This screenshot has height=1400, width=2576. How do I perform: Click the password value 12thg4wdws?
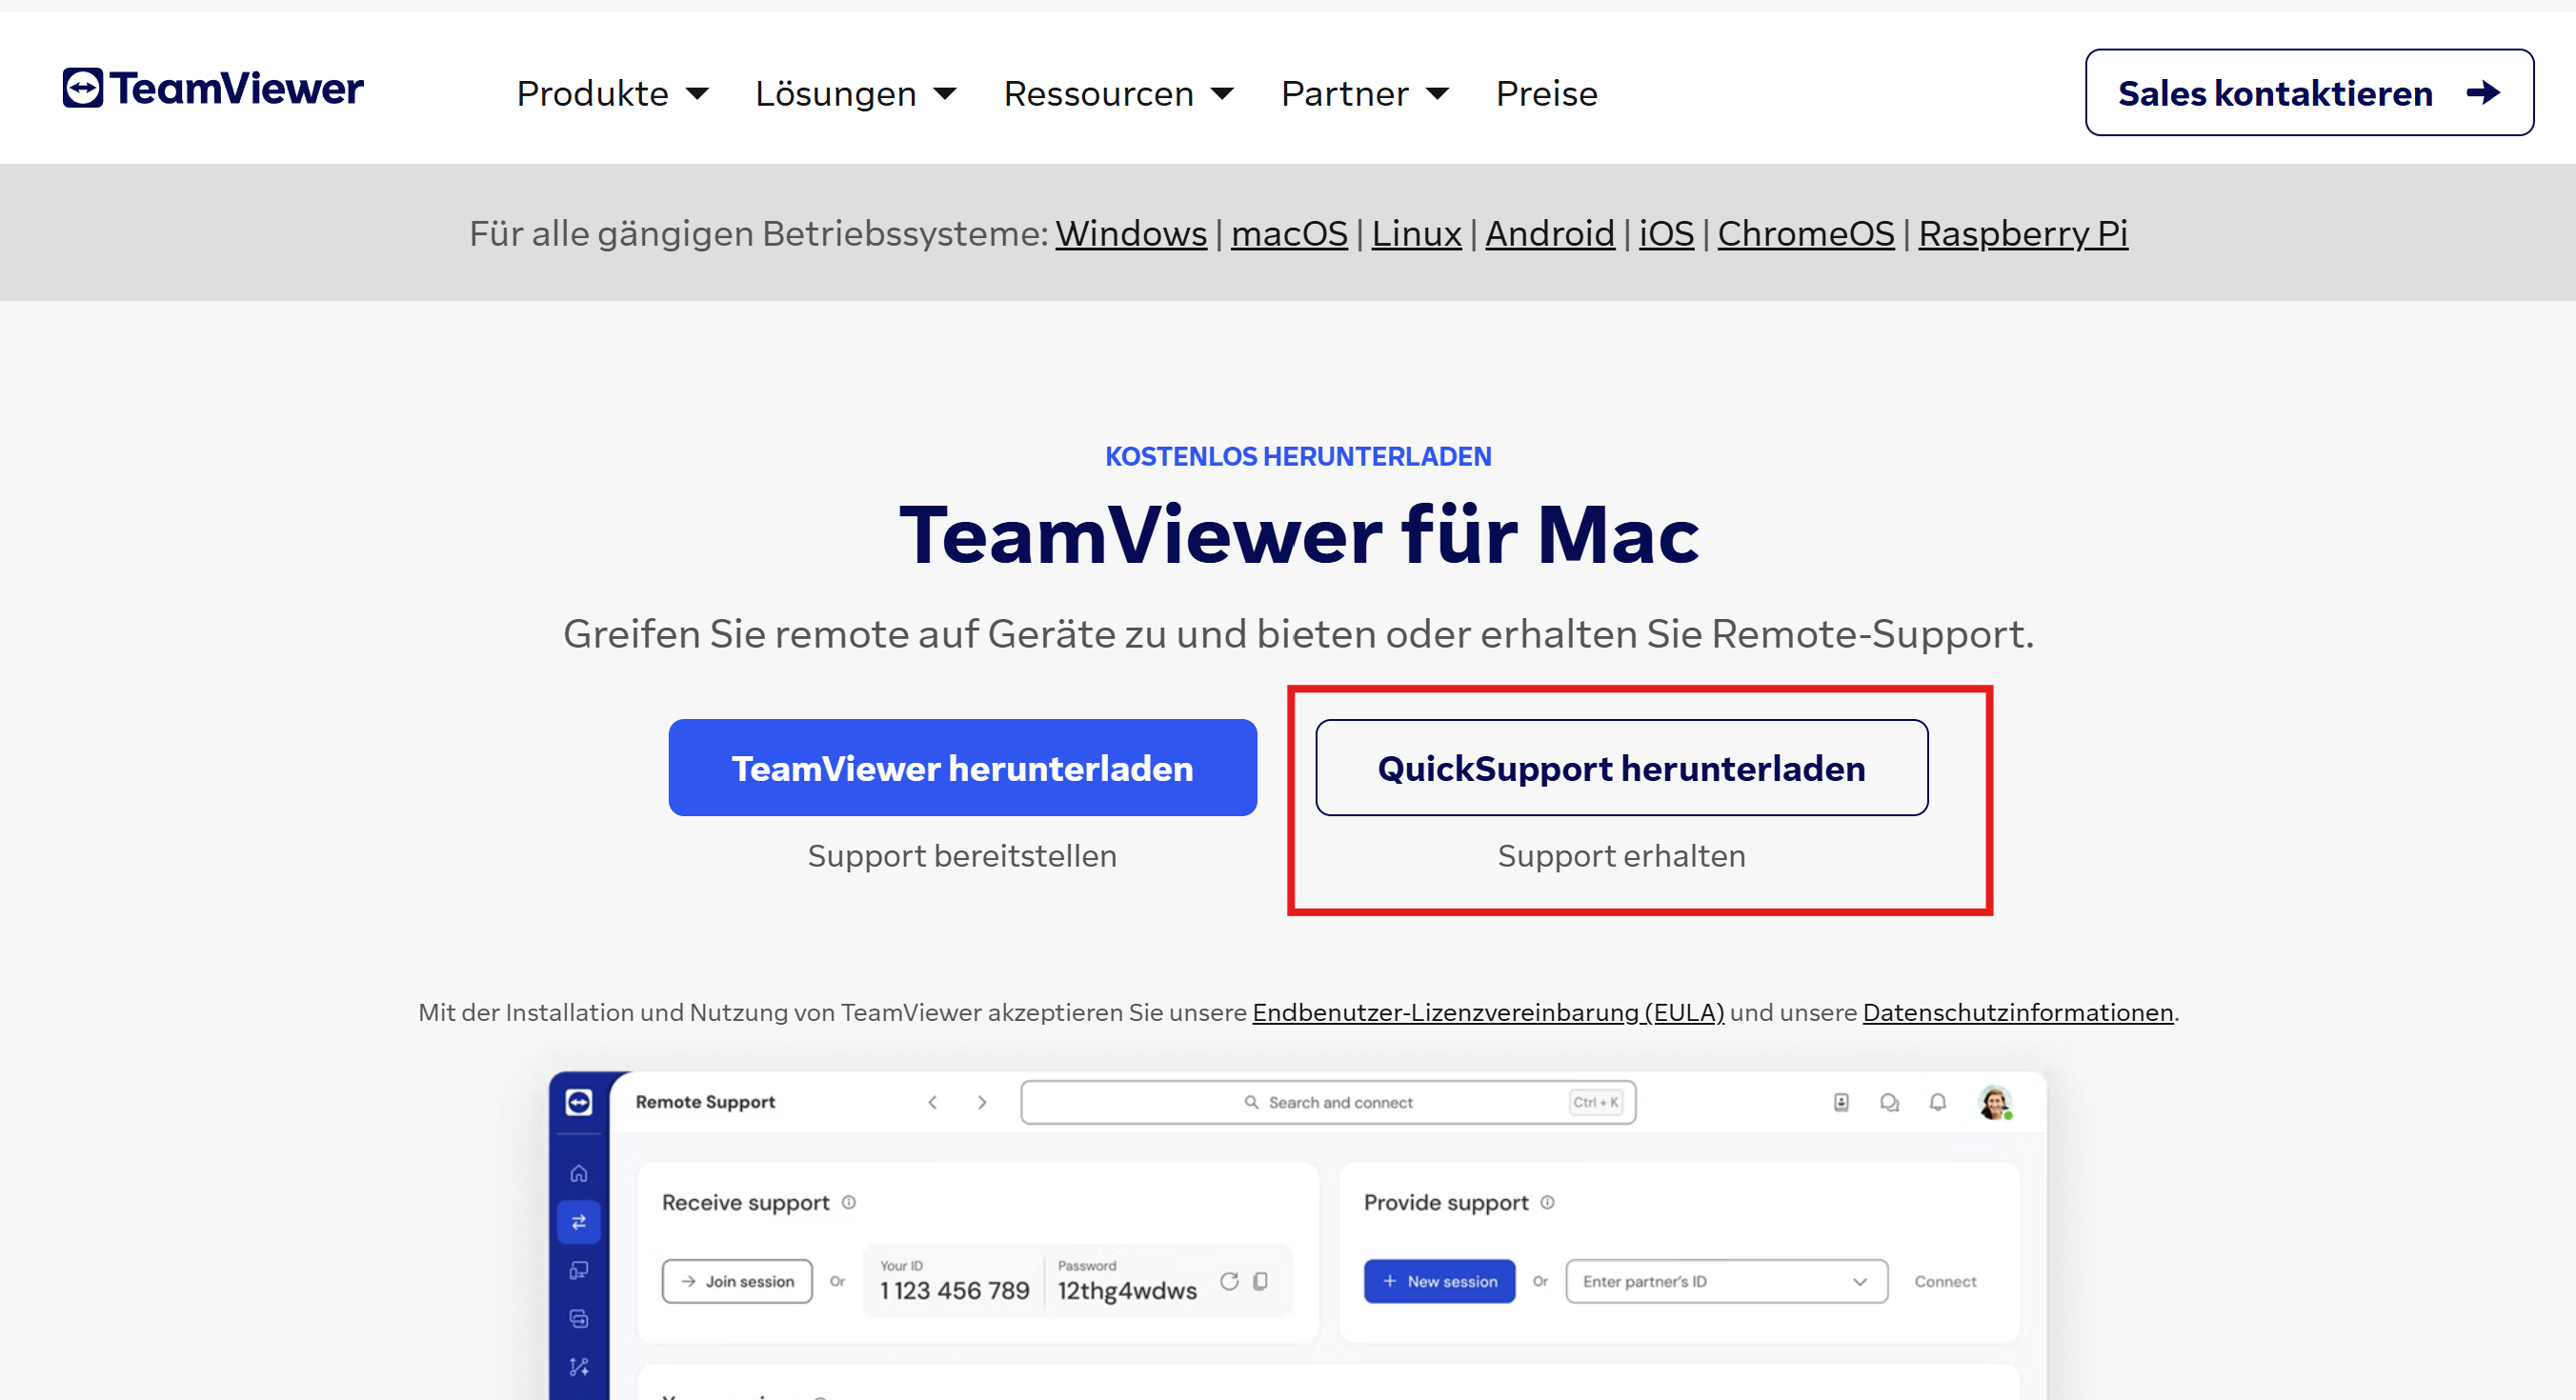(x=1127, y=1291)
